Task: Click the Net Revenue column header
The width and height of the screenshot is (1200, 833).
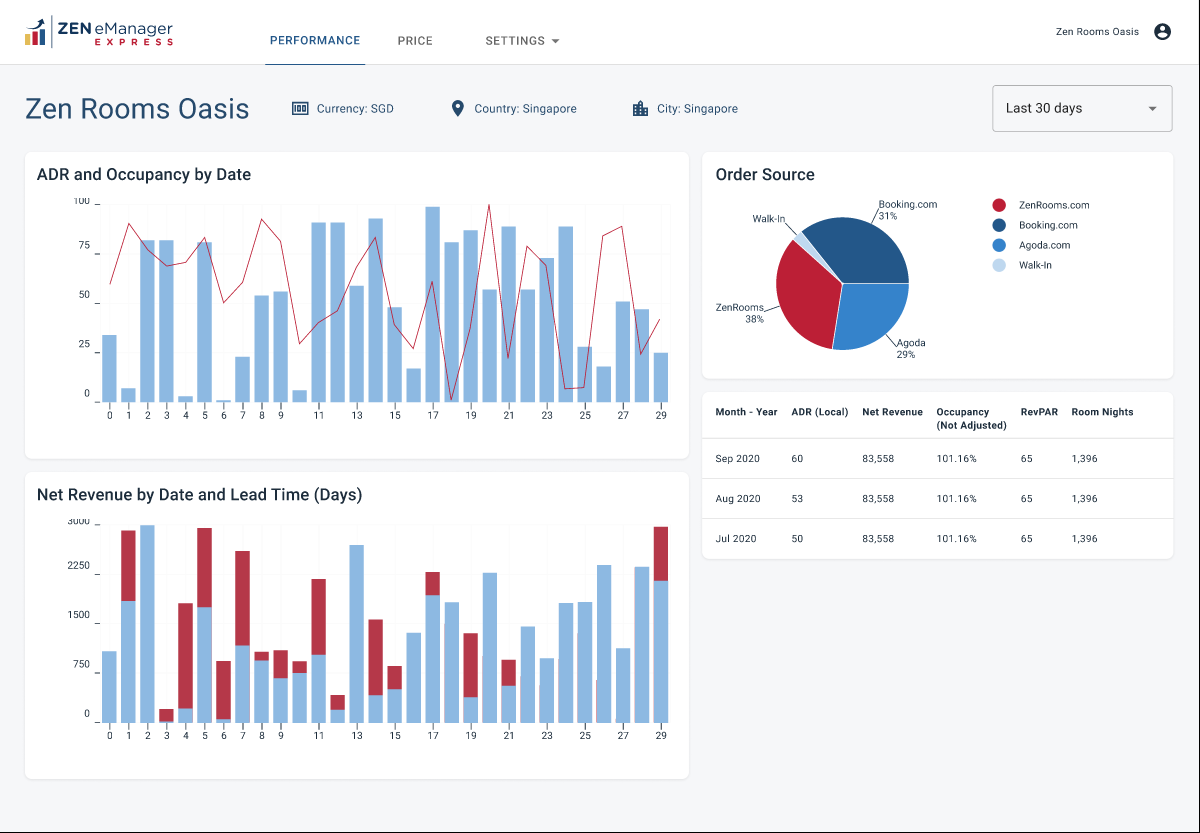Action: pos(892,412)
